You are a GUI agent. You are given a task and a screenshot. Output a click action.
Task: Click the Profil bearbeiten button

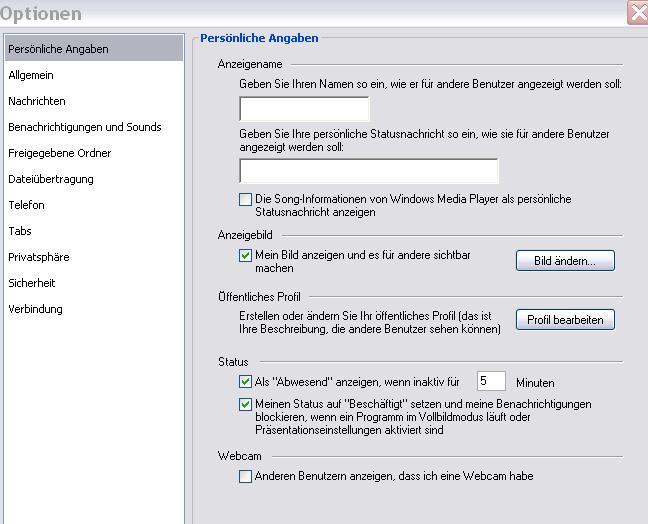click(565, 320)
